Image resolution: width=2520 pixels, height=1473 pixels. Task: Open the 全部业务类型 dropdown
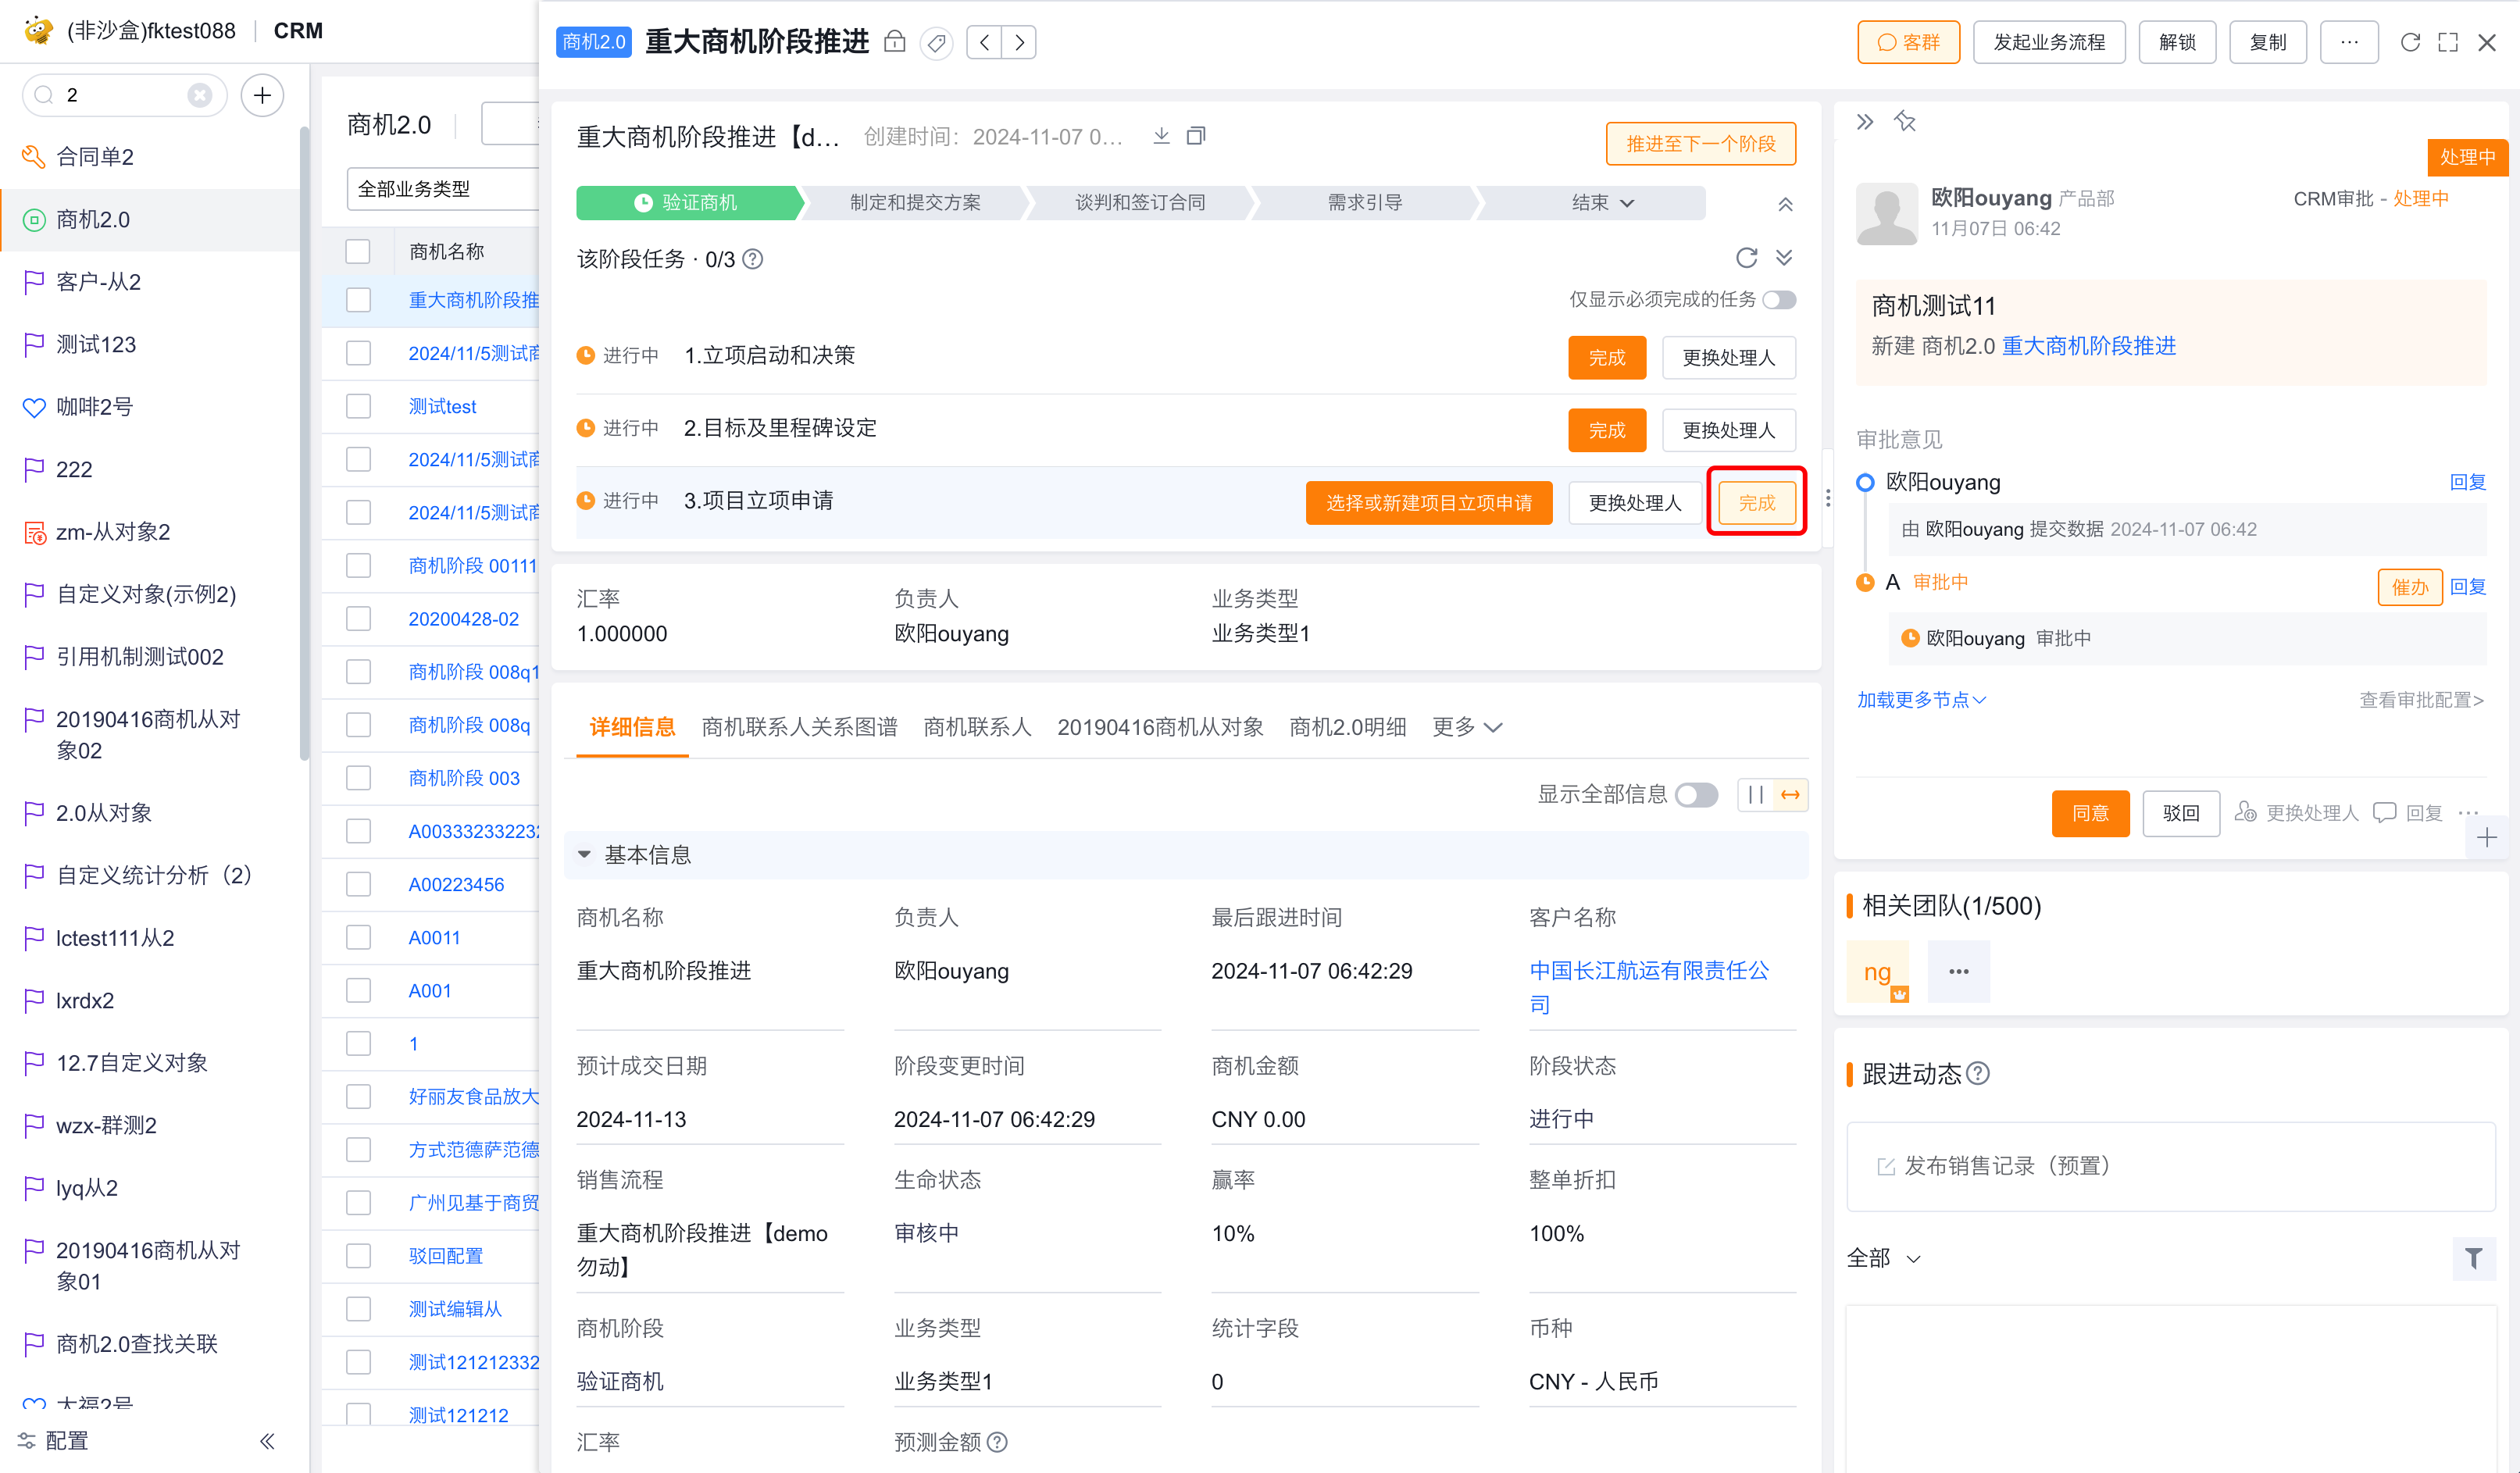click(443, 189)
